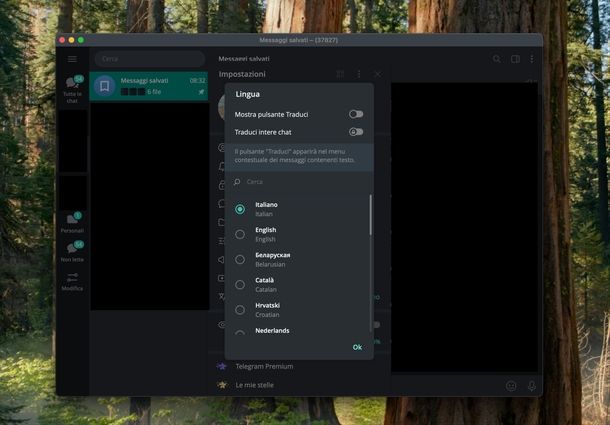610x425 pixels.
Task: Click the Mostra pulsante Traduci label
Action: 271,114
